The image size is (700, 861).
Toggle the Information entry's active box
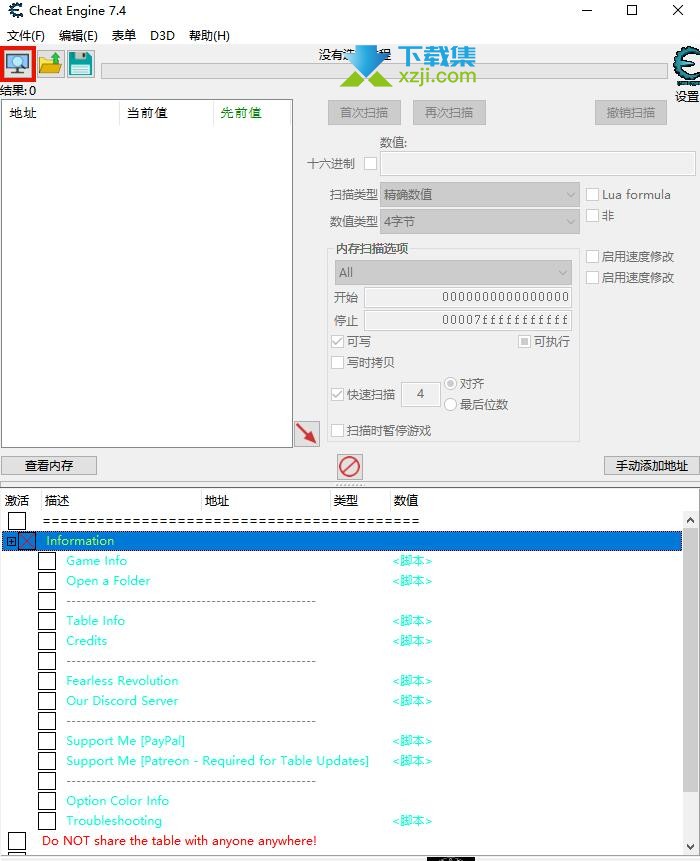pos(27,541)
